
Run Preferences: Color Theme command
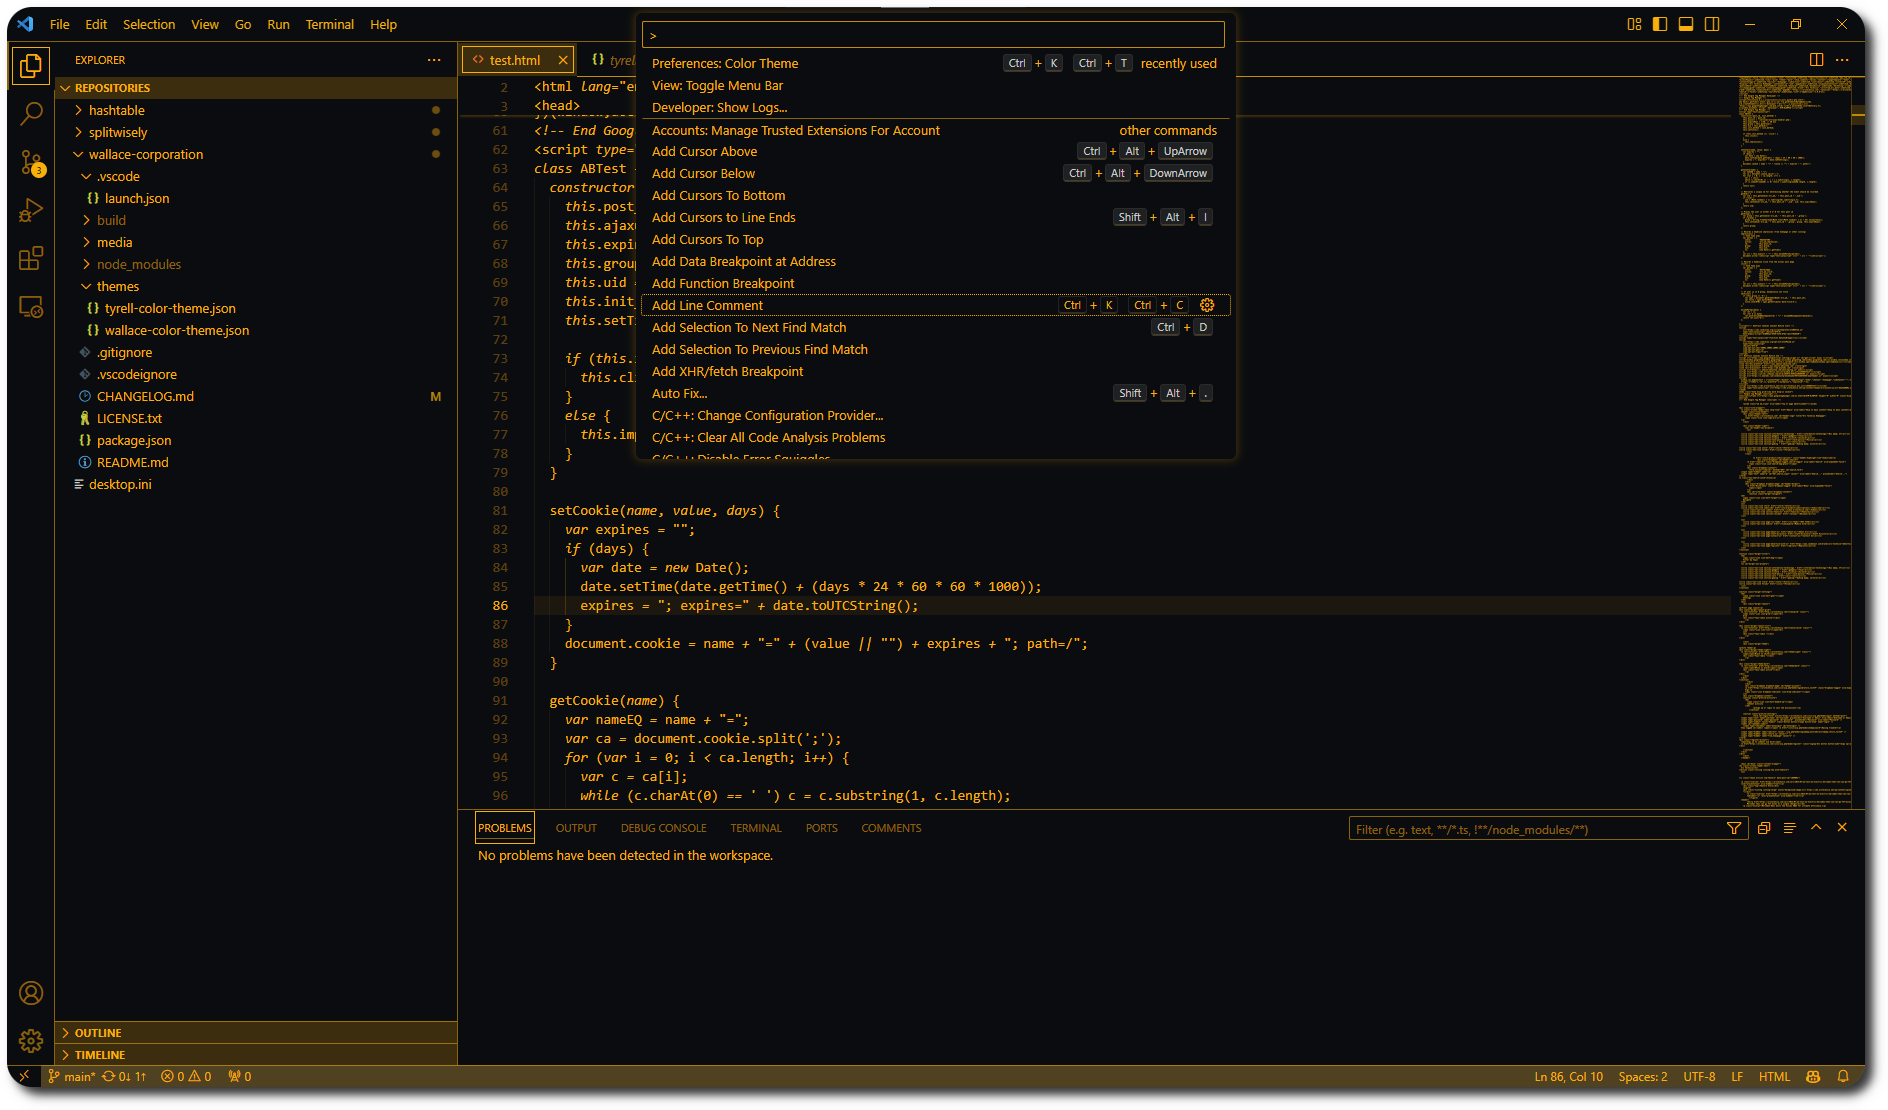pos(935,63)
